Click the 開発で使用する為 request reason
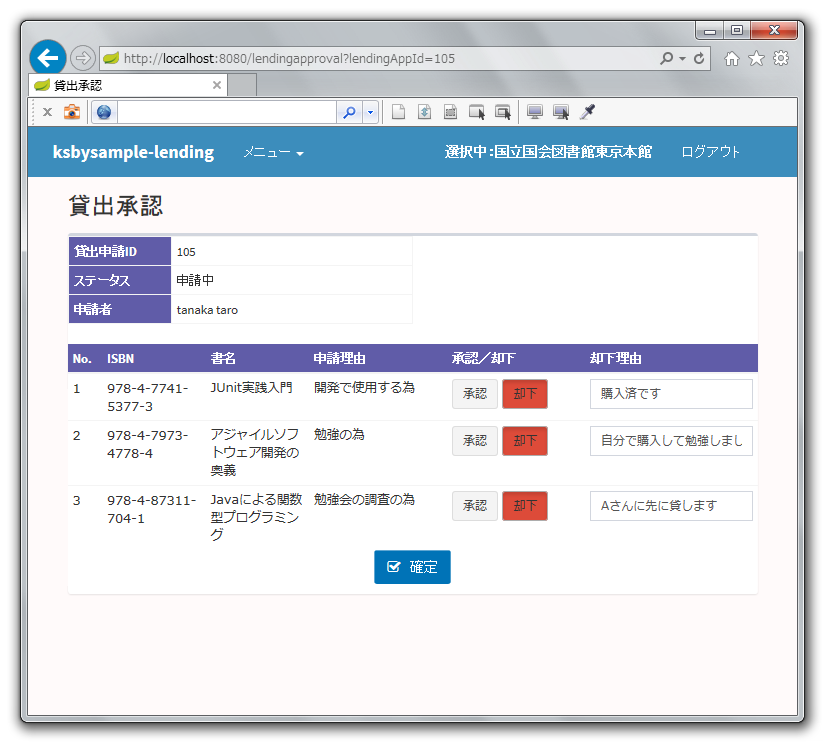 pos(364,388)
